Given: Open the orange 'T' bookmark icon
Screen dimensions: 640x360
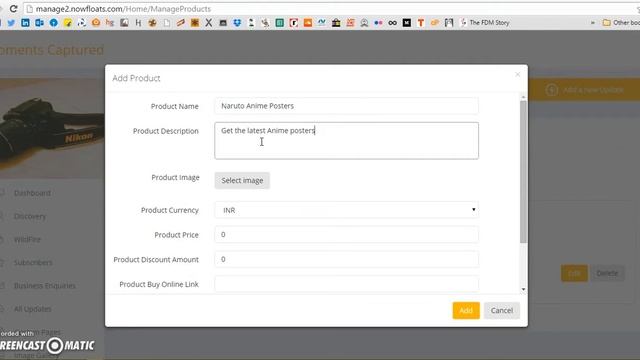Looking at the screenshot, I should click(x=420, y=23).
